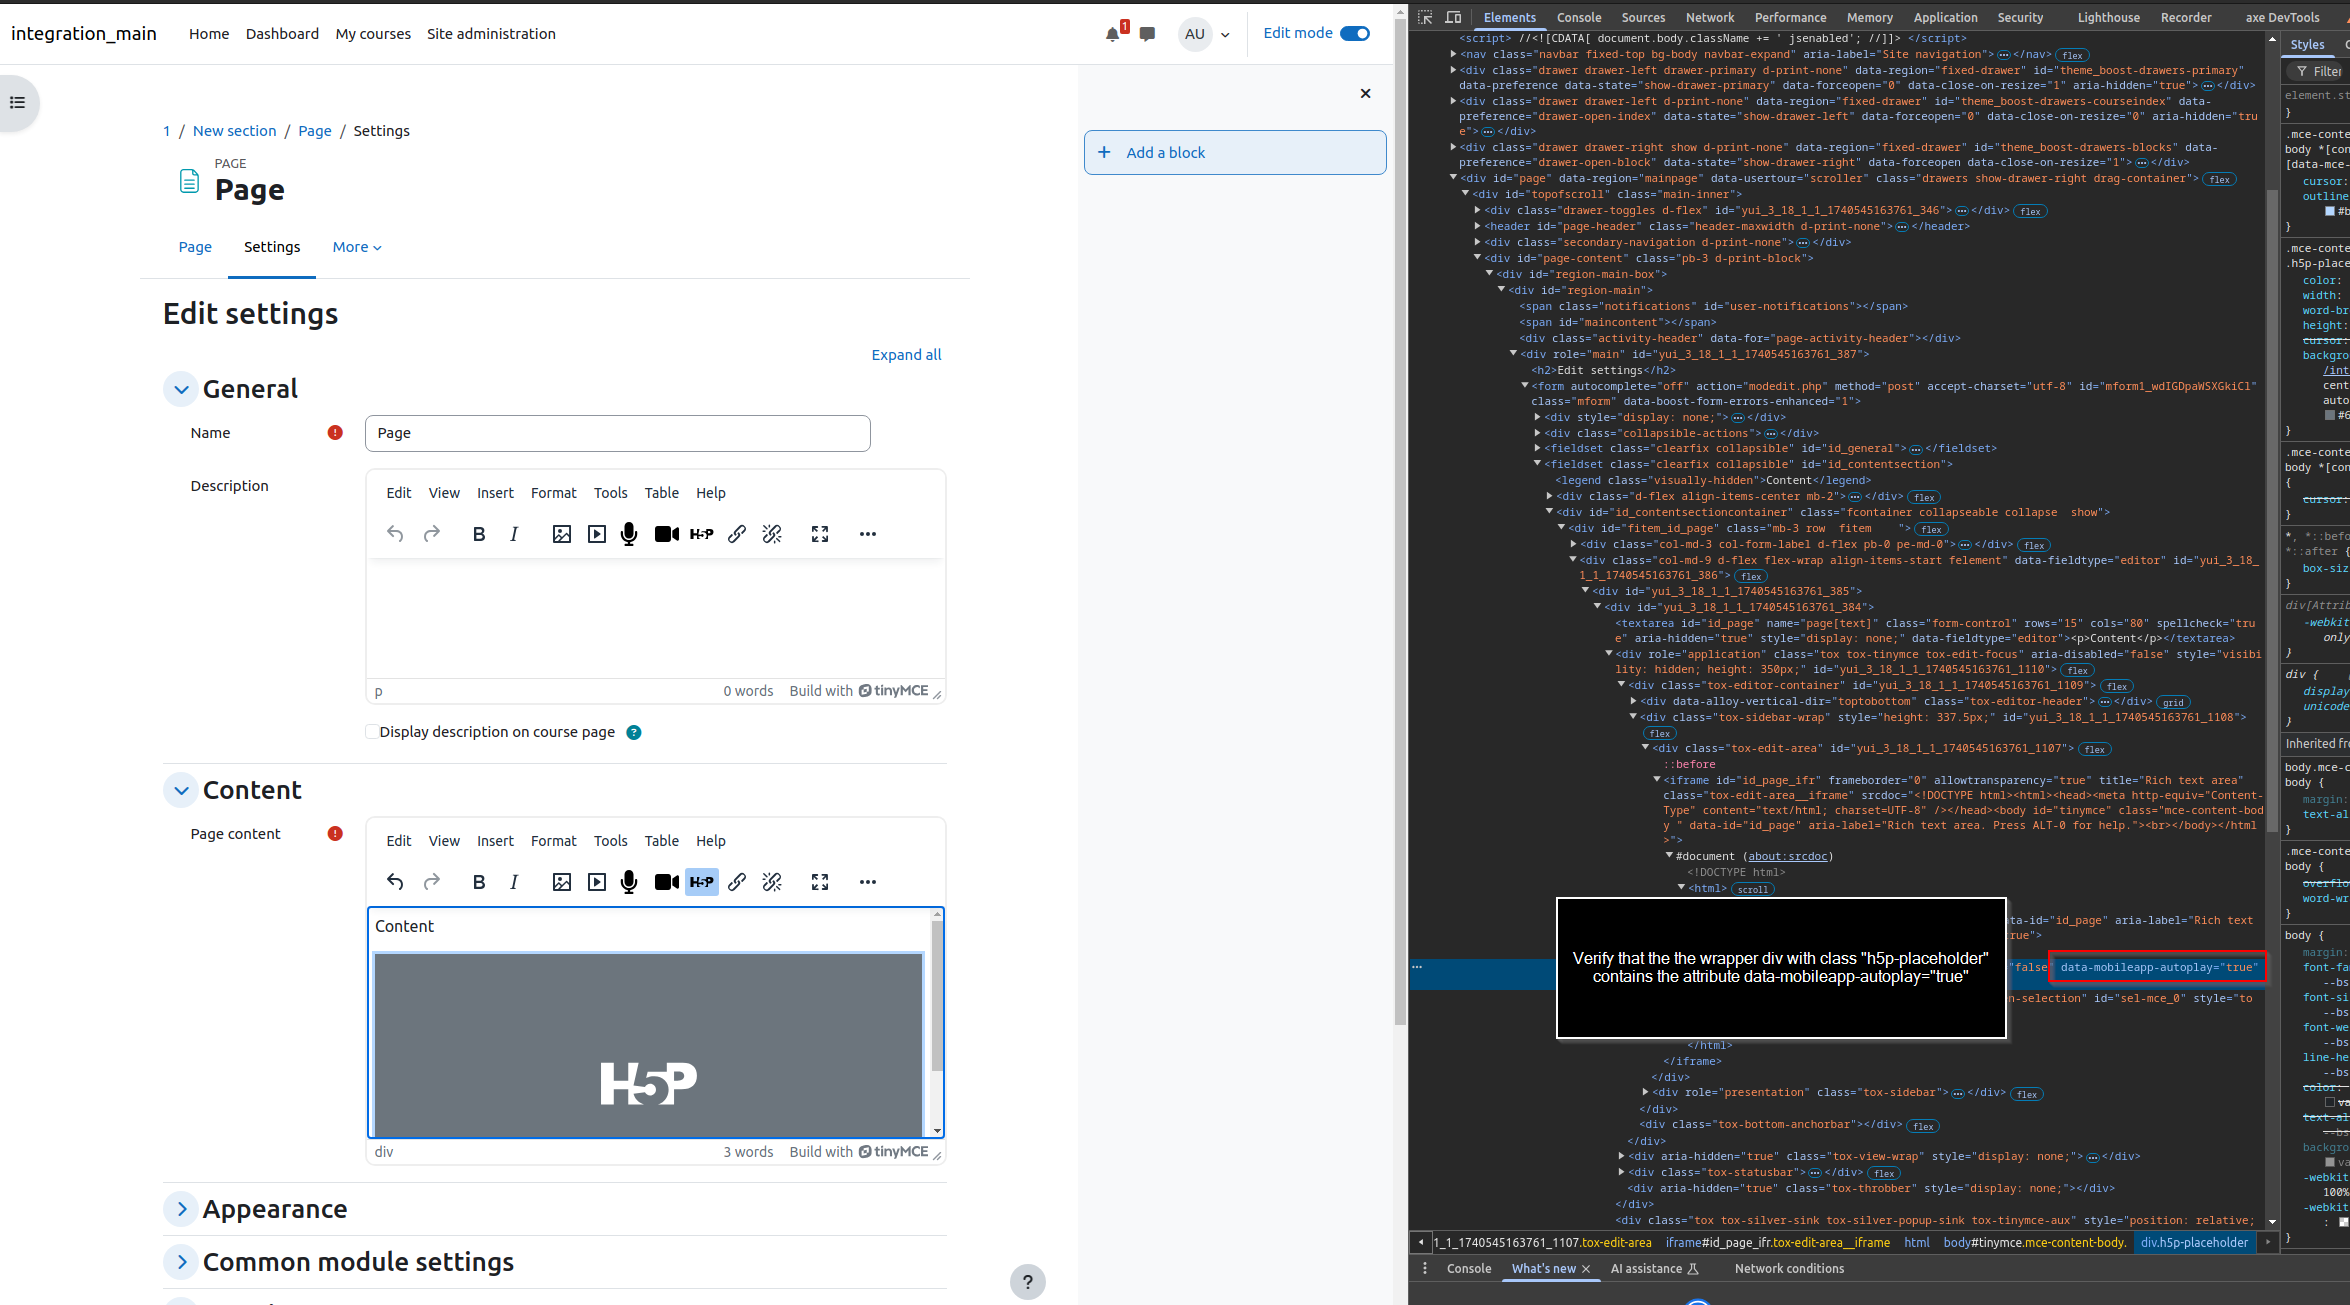This screenshot has height=1305, width=2350.
Task: Collapse the General section
Action: click(181, 390)
